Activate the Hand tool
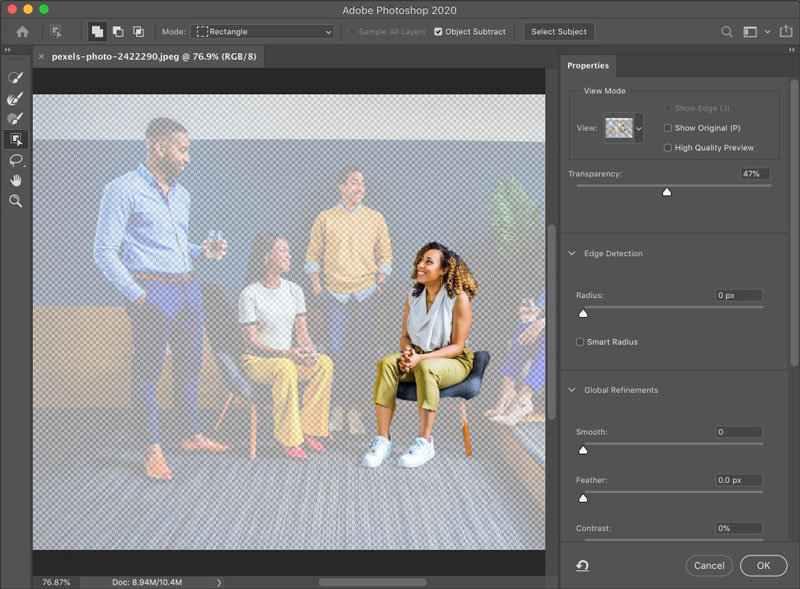The width and height of the screenshot is (800, 589). tap(15, 180)
